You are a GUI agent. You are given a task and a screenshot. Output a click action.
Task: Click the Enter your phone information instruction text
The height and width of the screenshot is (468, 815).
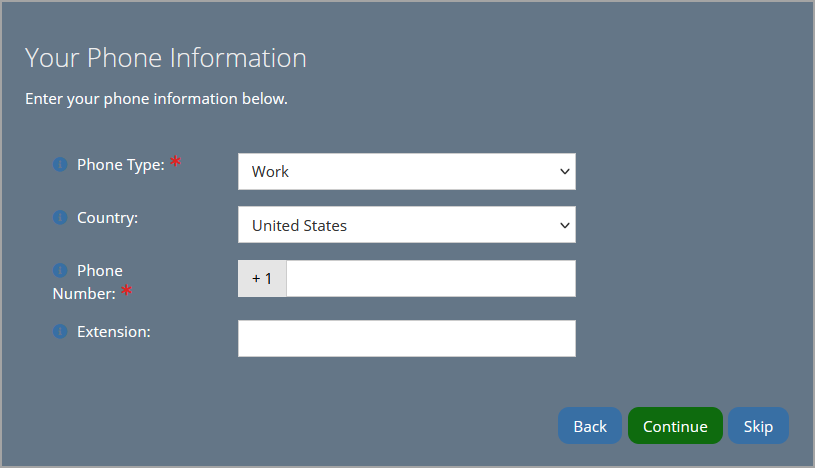click(x=156, y=99)
